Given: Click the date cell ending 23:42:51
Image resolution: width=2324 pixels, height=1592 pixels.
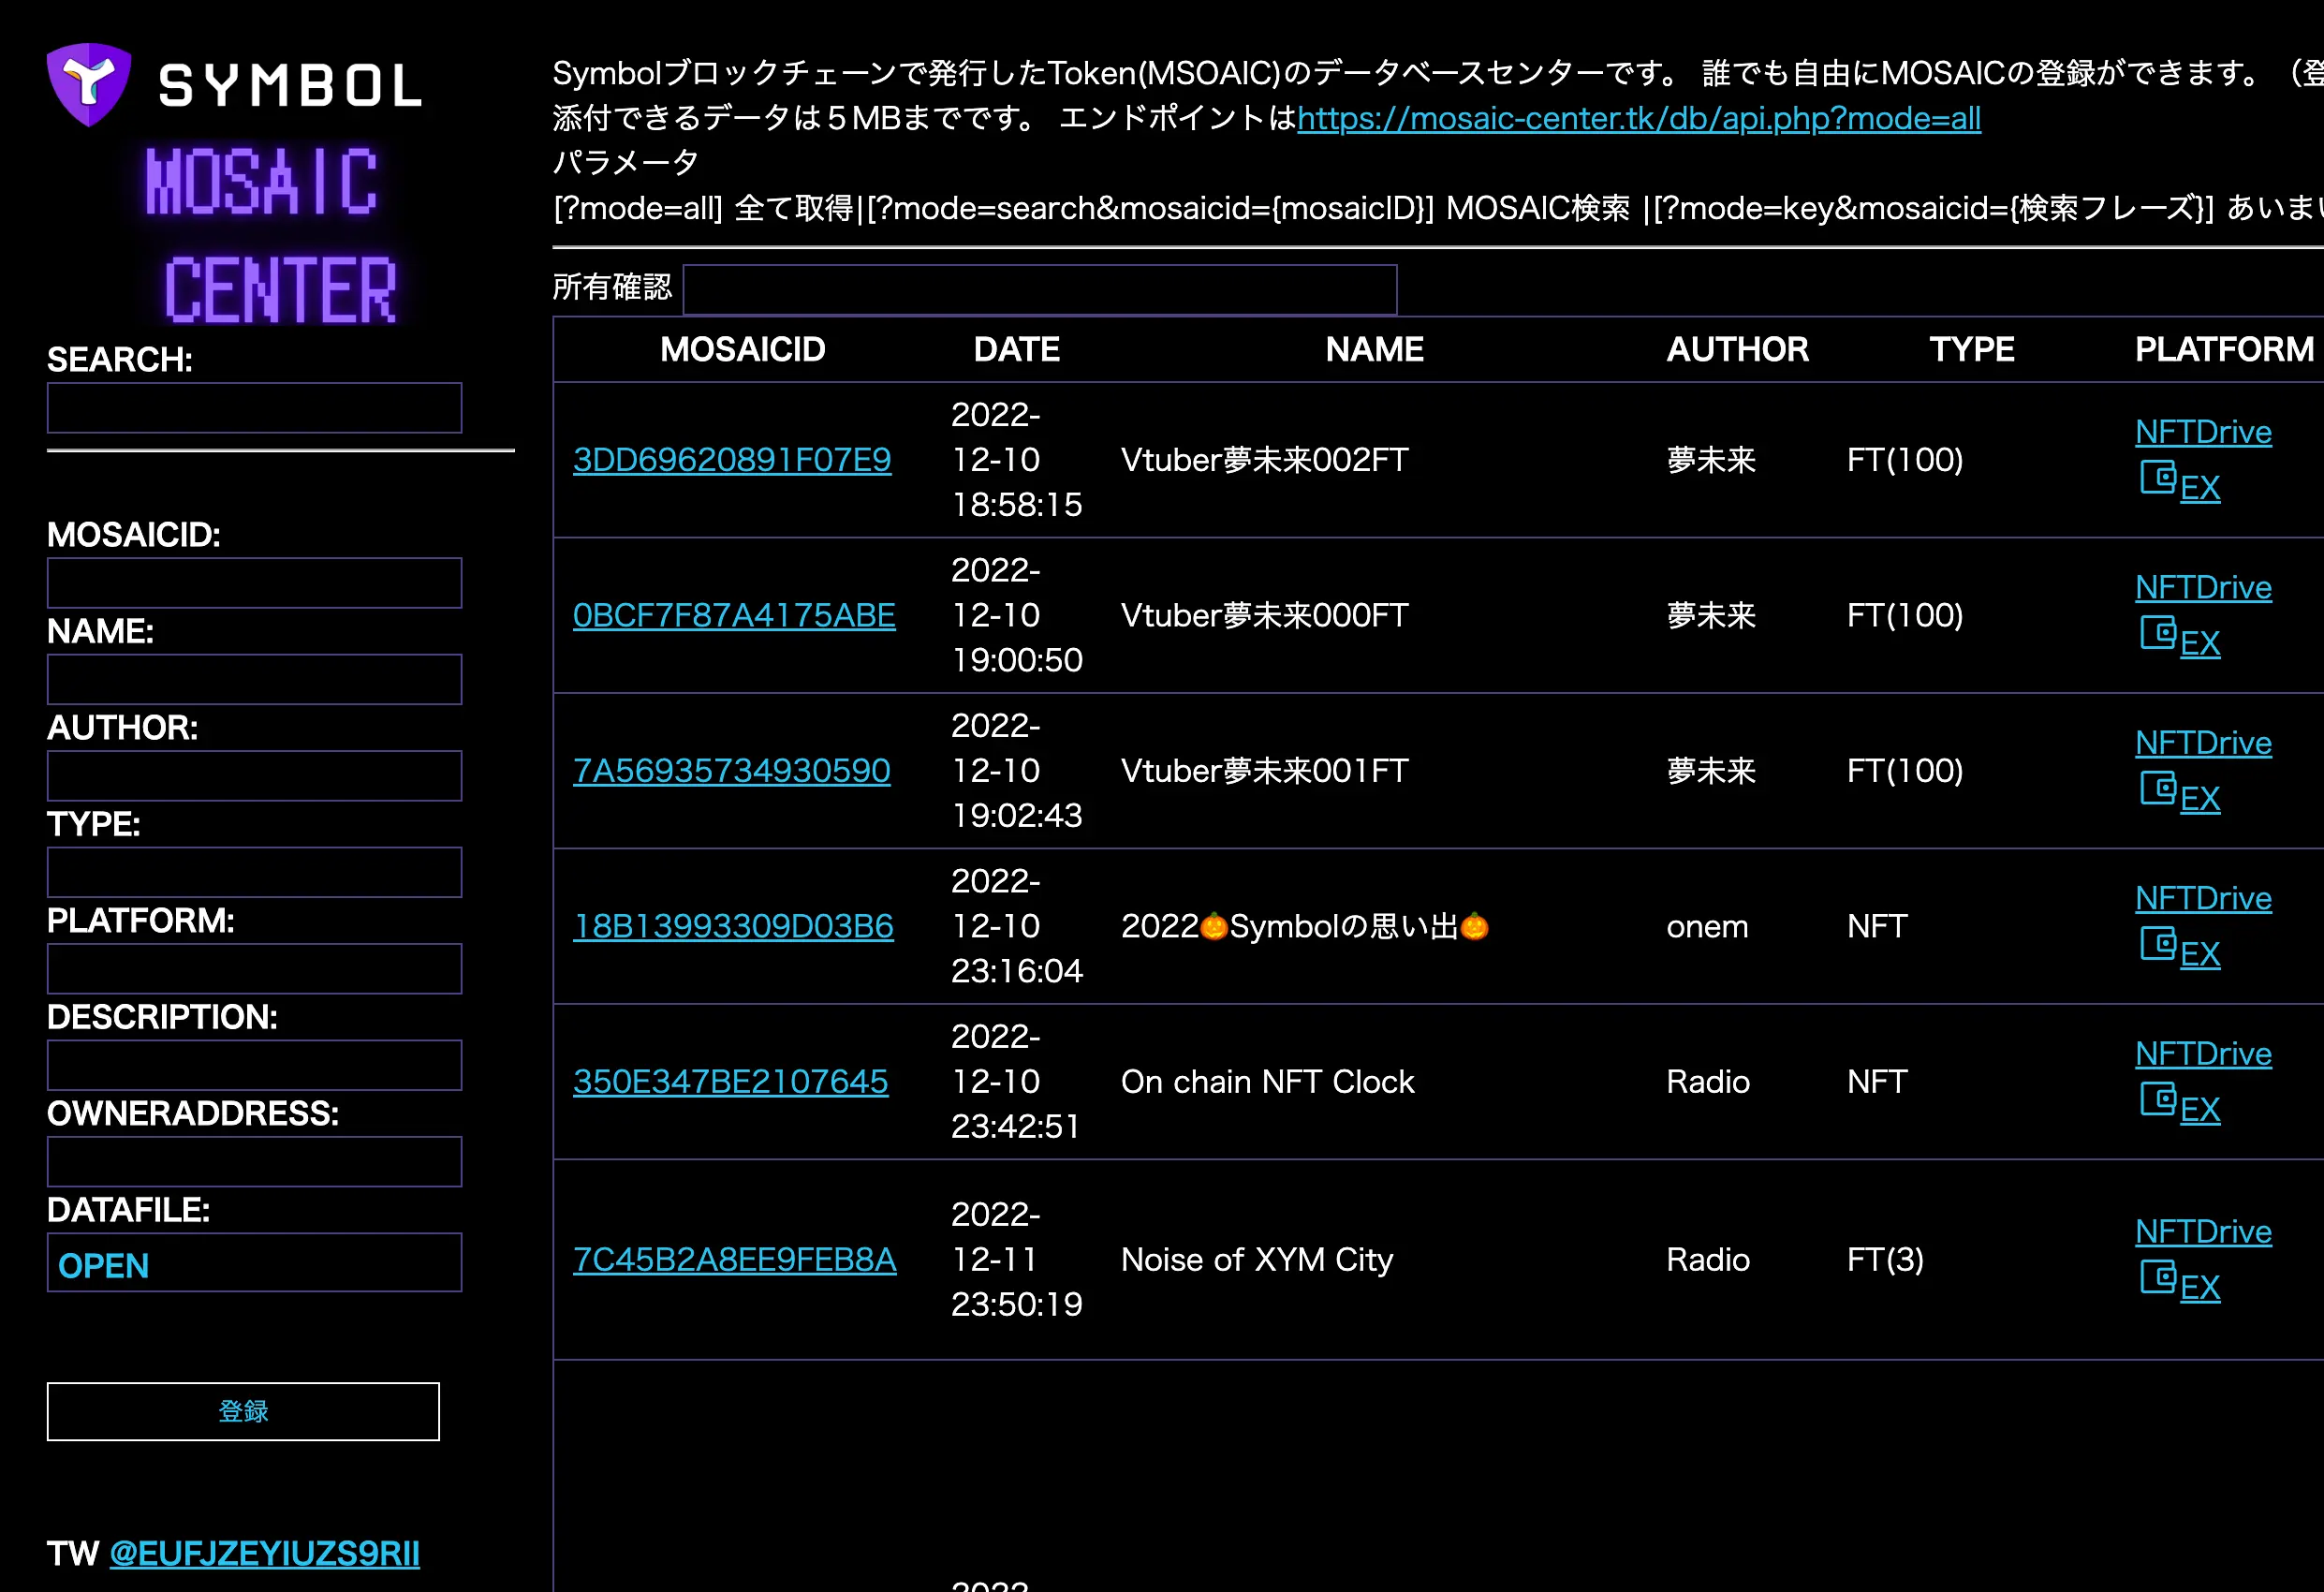Looking at the screenshot, I should click(x=1017, y=1082).
